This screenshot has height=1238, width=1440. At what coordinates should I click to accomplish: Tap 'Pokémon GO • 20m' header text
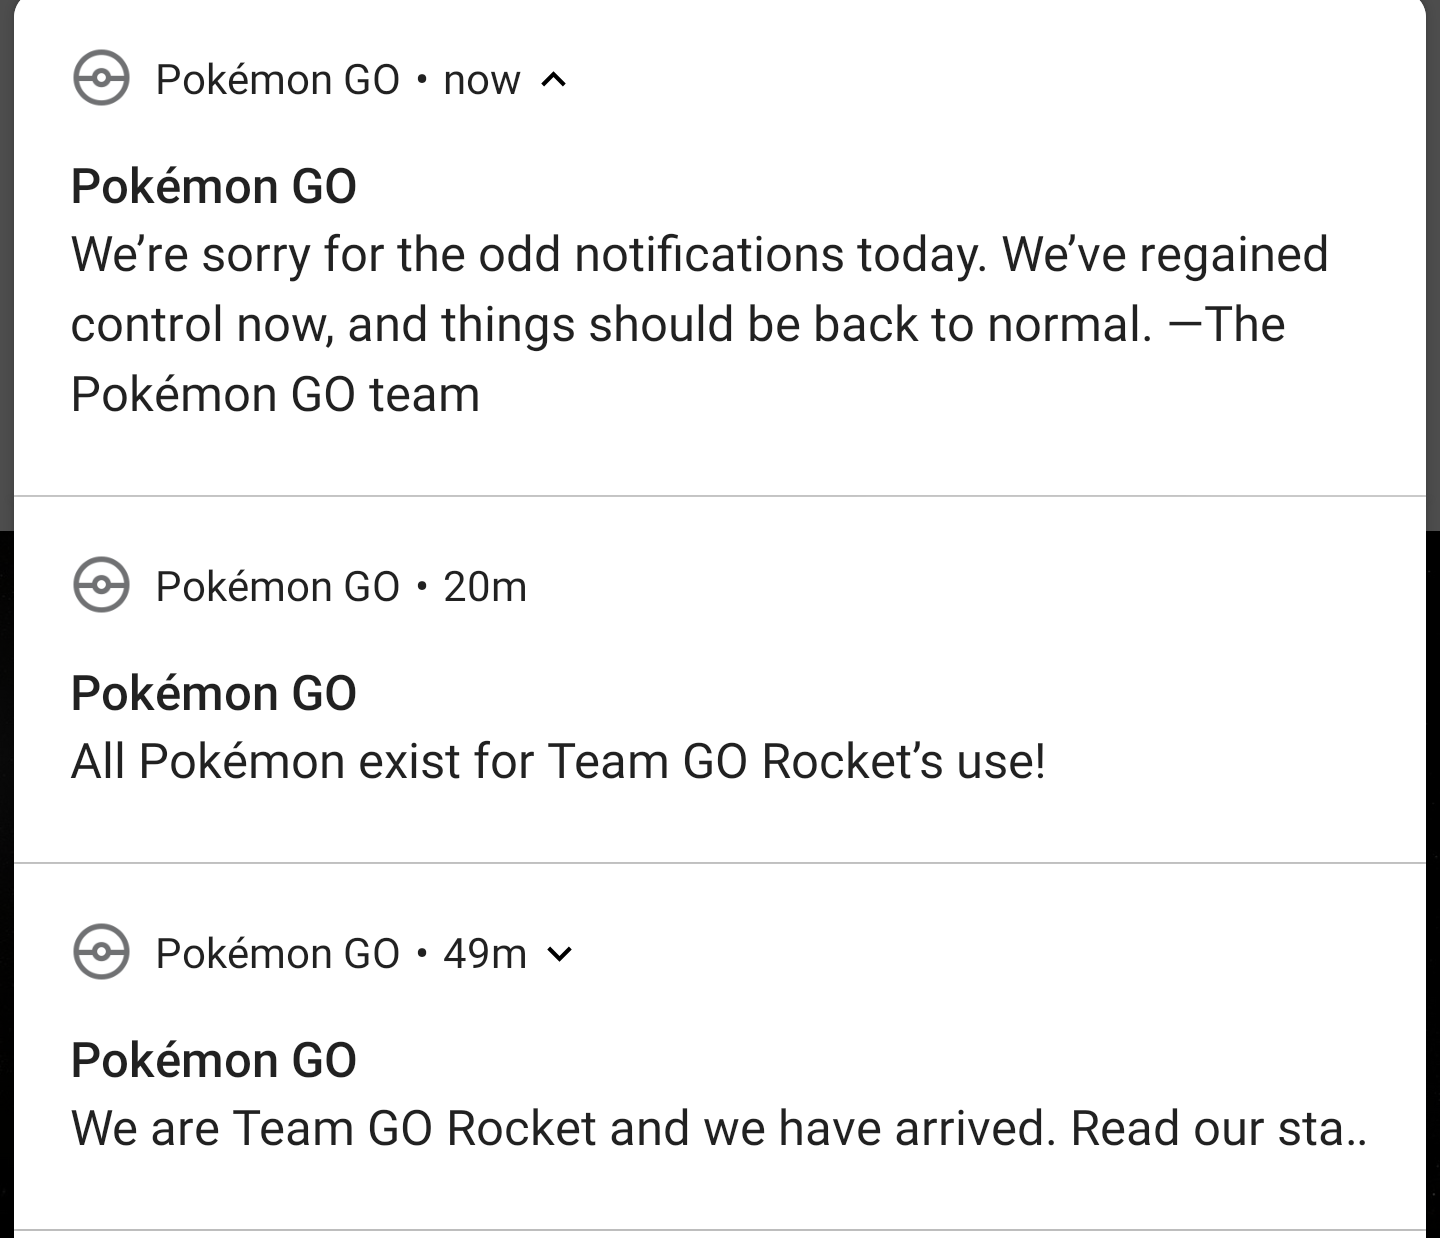[x=278, y=587]
